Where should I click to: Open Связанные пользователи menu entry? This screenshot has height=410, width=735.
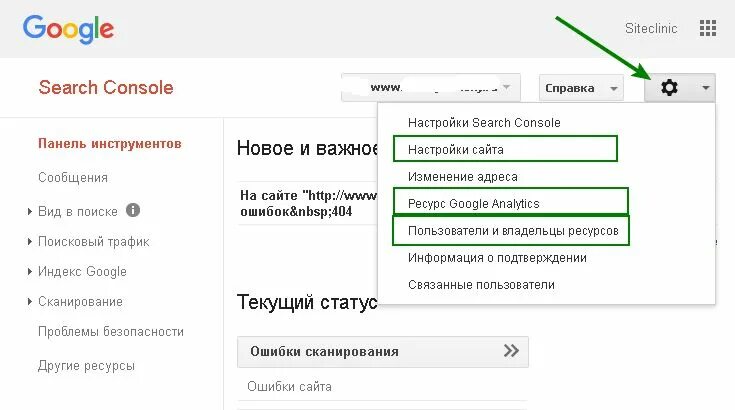[481, 285]
